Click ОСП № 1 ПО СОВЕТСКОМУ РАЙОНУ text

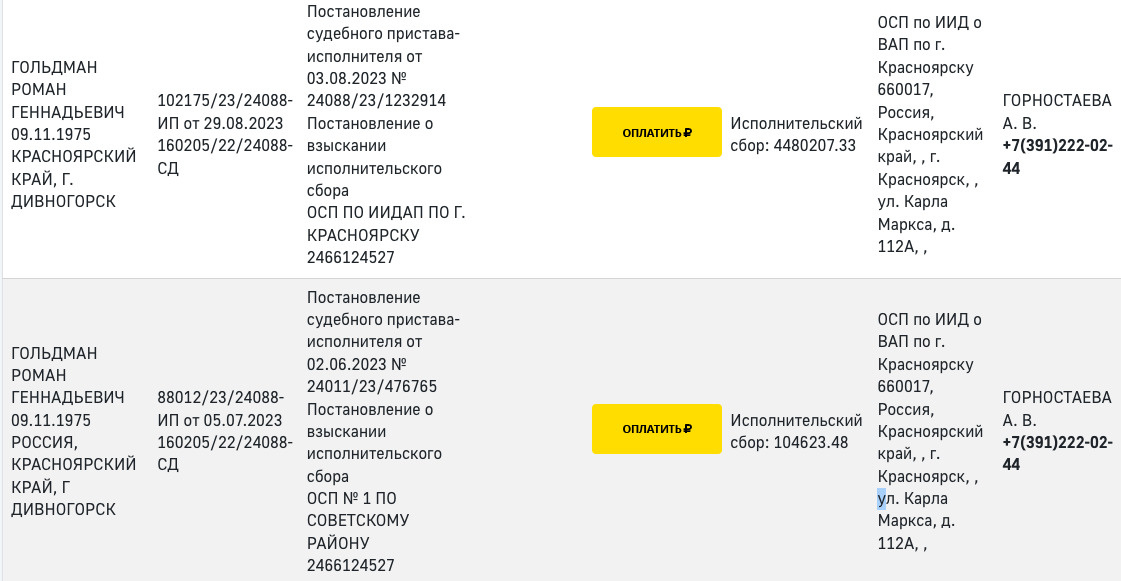pyautogui.click(x=357, y=521)
